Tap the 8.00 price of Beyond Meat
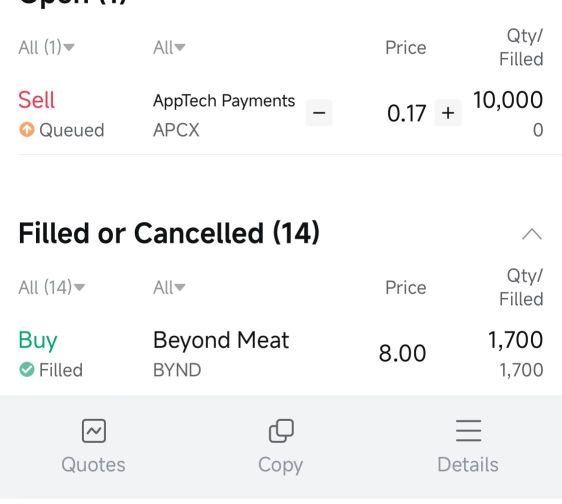Image resolution: width=562 pixels, height=504 pixels. [x=403, y=353]
